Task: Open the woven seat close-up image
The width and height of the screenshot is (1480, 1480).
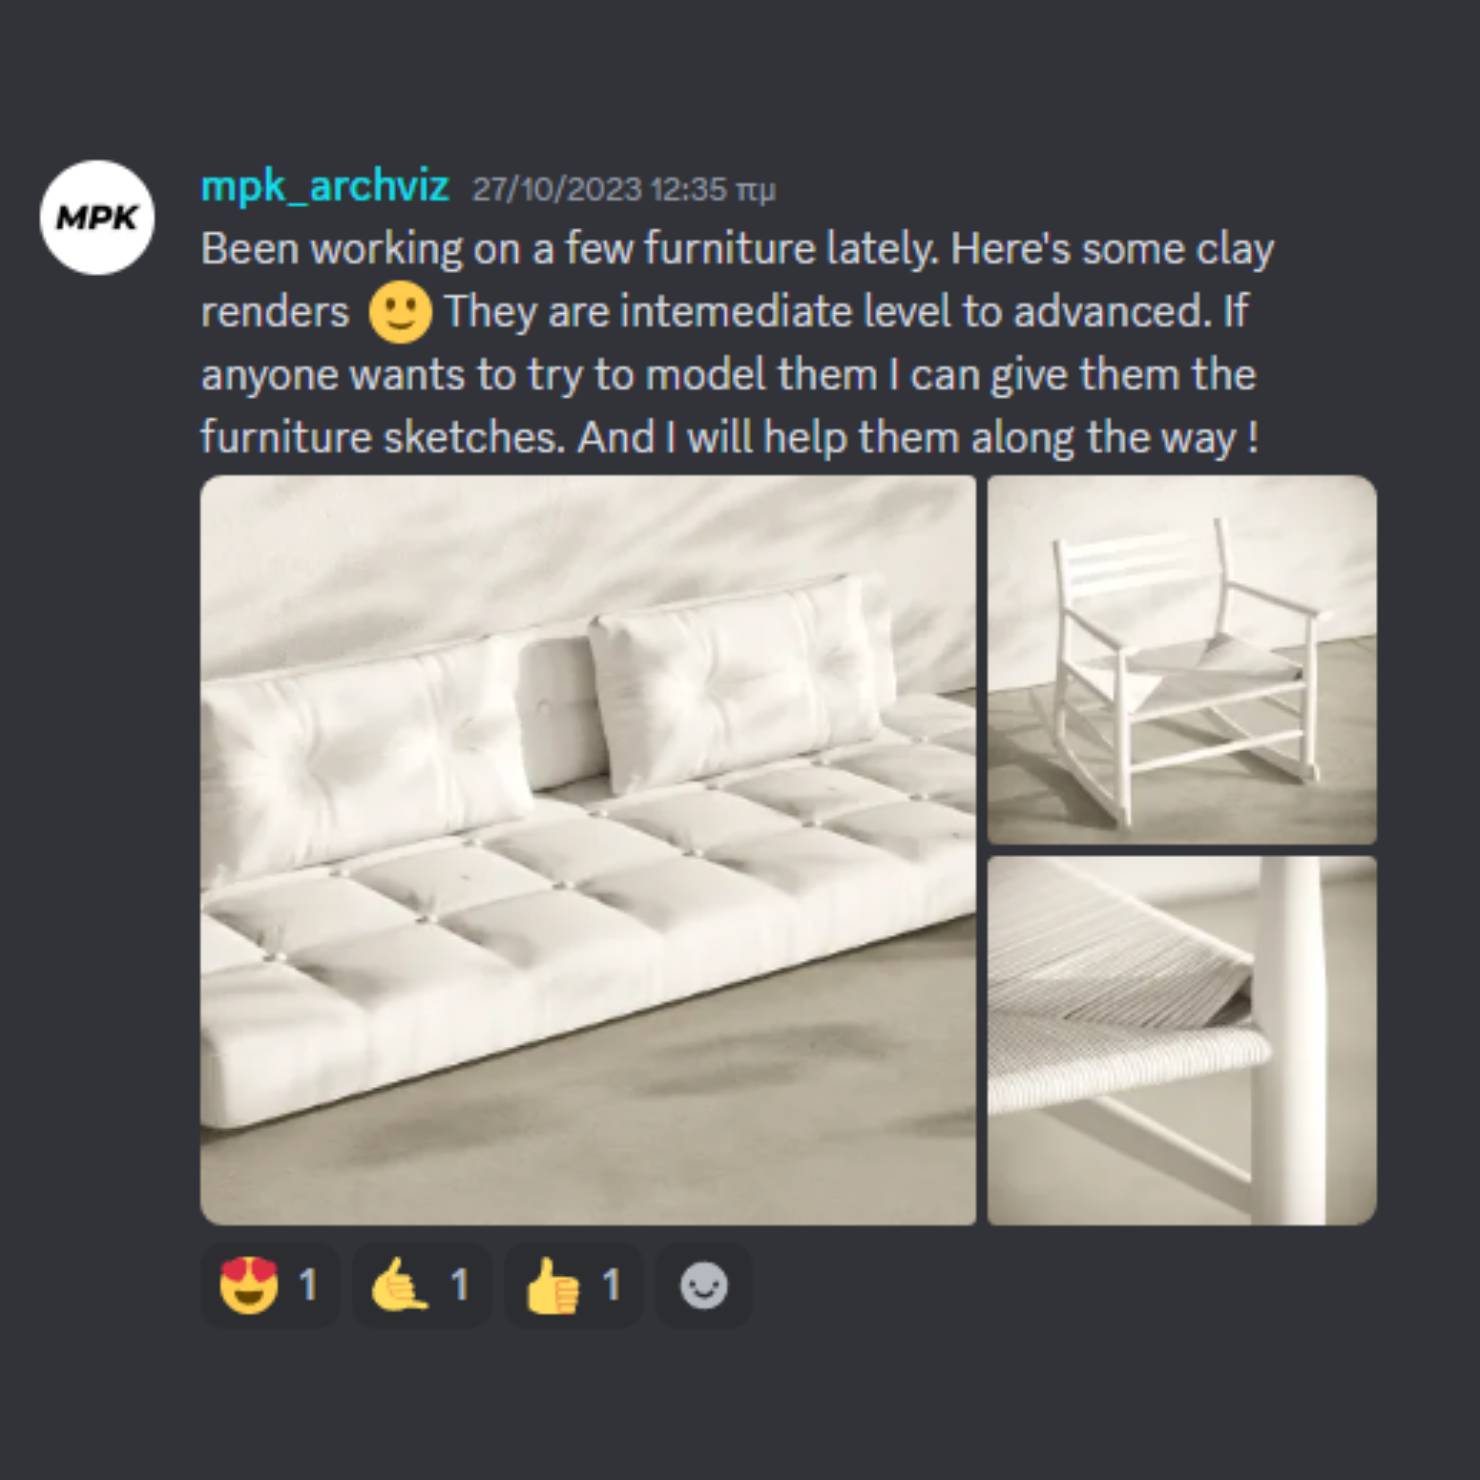Action: [1182, 1041]
